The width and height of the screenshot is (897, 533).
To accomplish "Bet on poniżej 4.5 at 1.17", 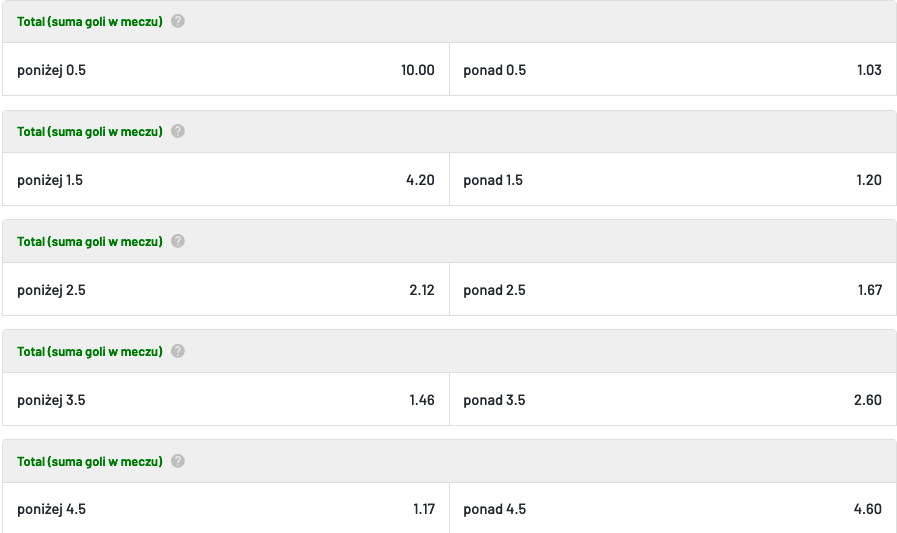I will pos(226,508).
